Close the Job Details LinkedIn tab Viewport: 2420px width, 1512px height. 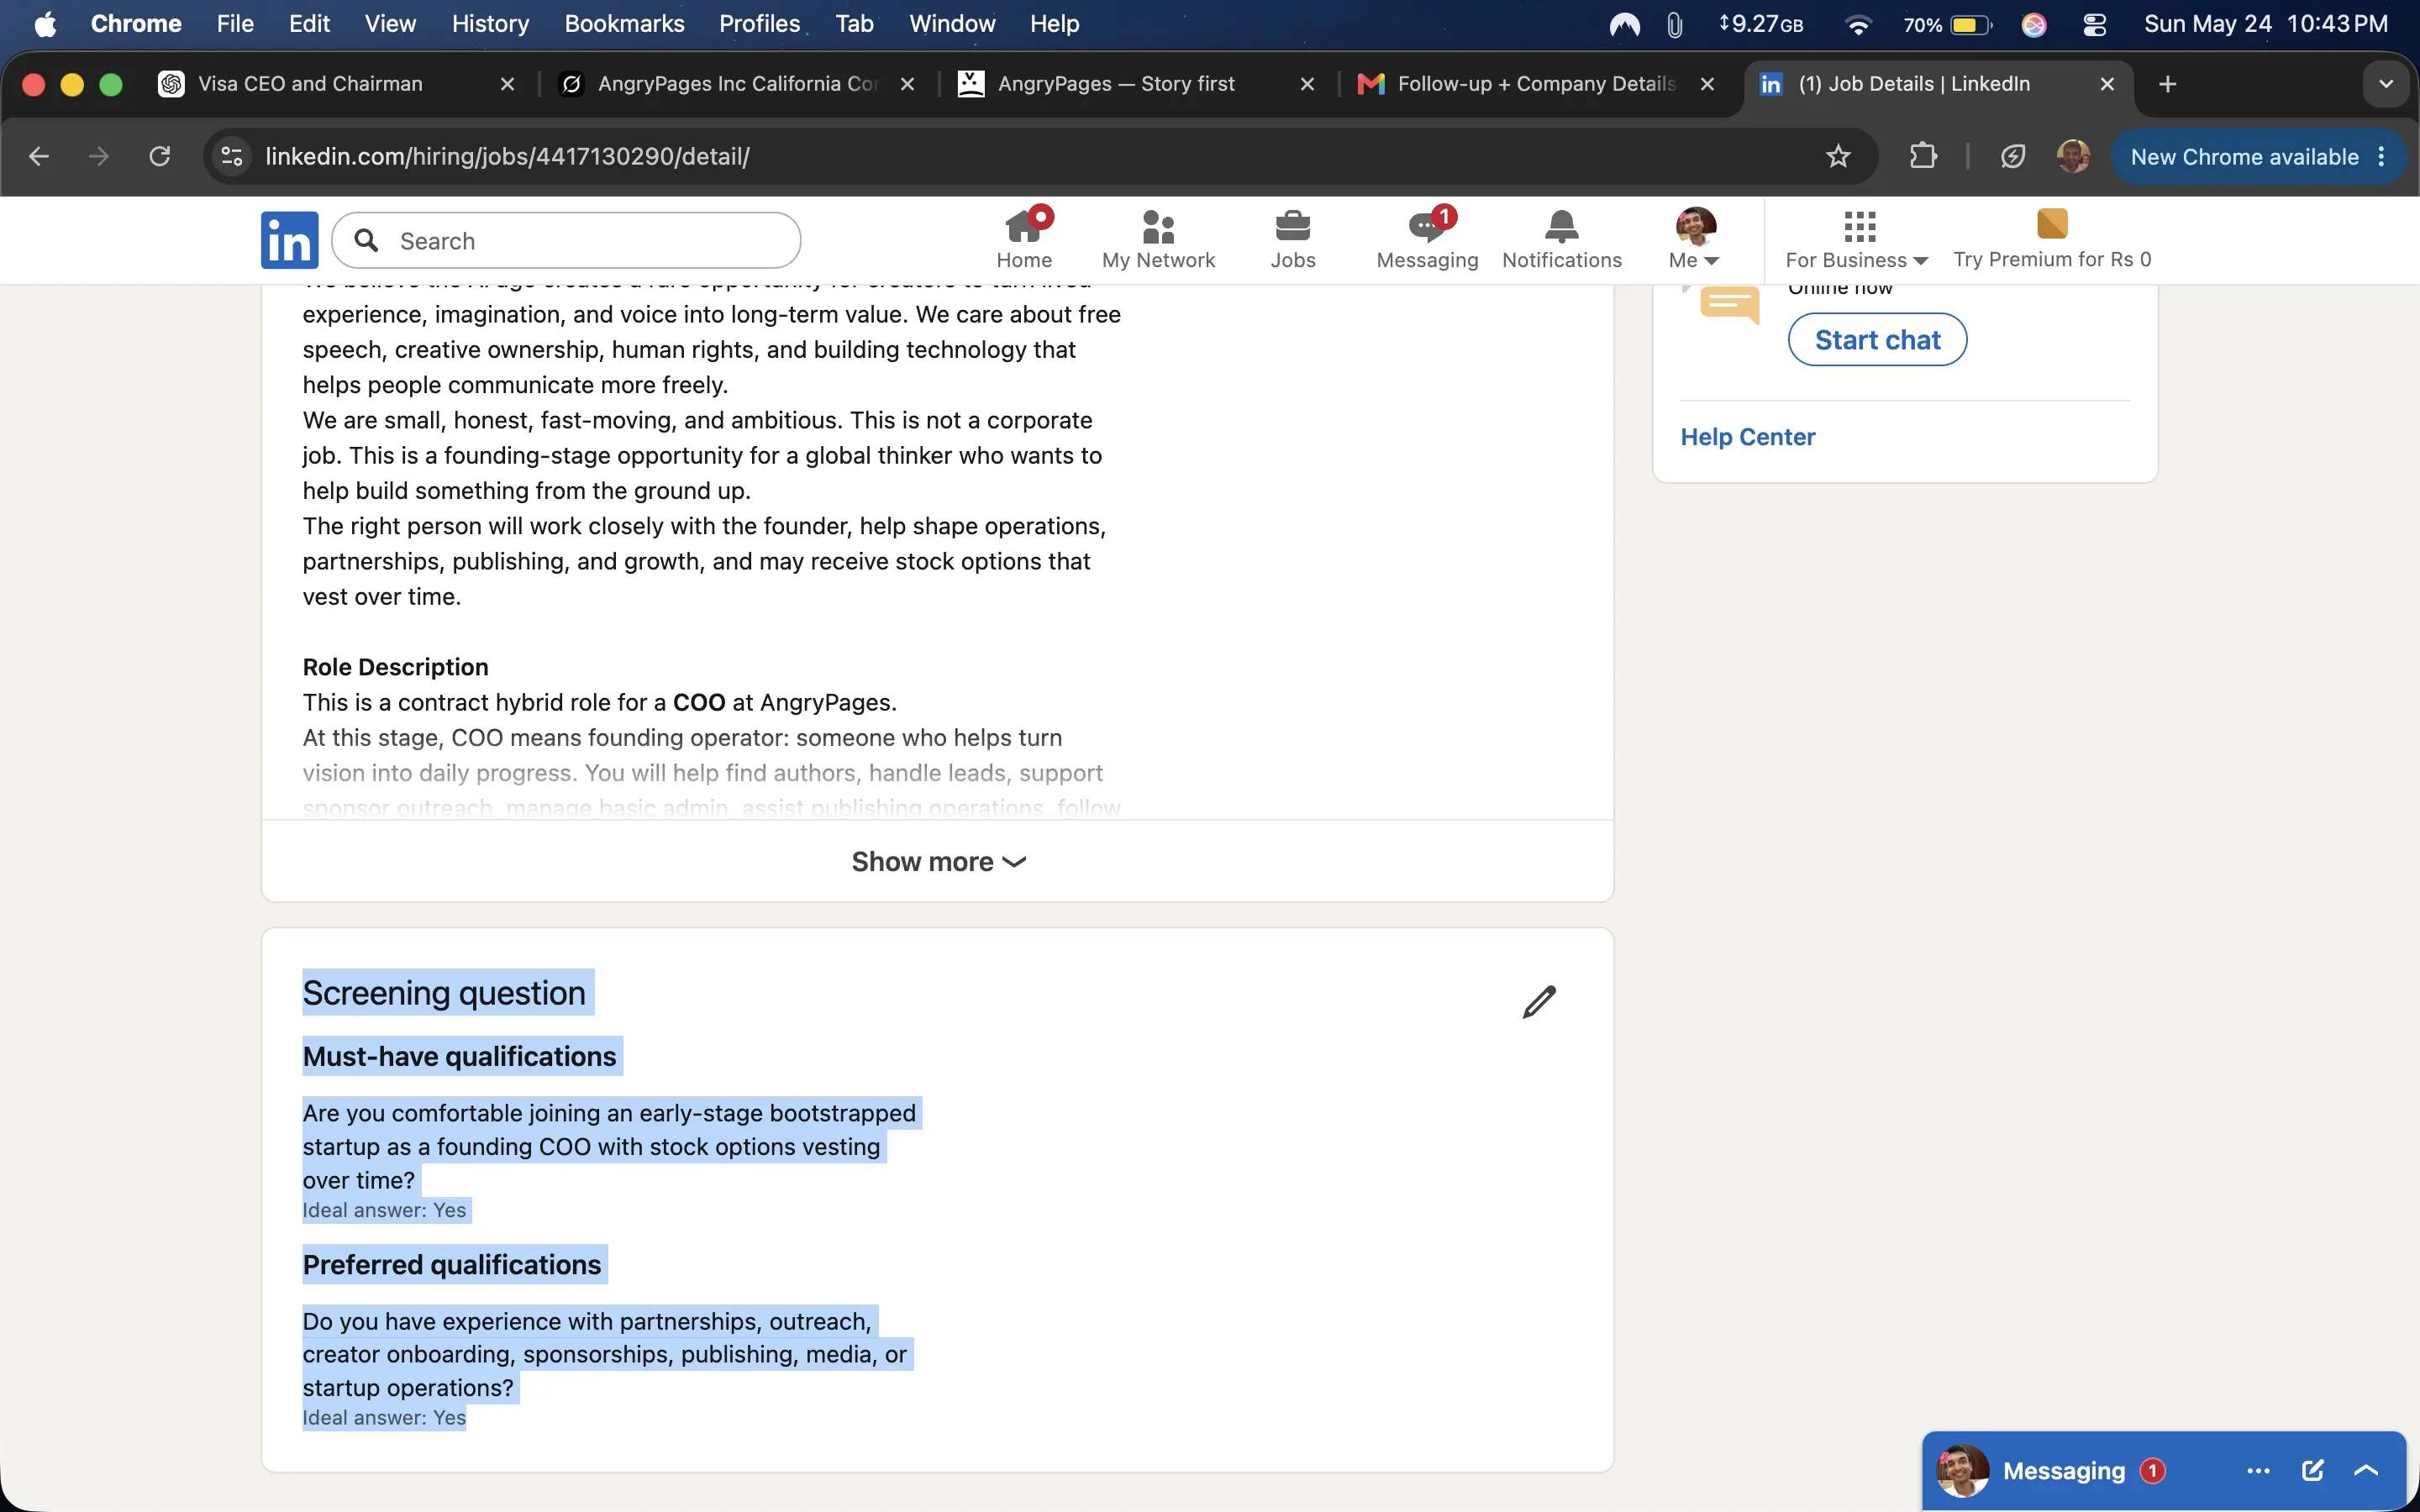(x=2107, y=84)
